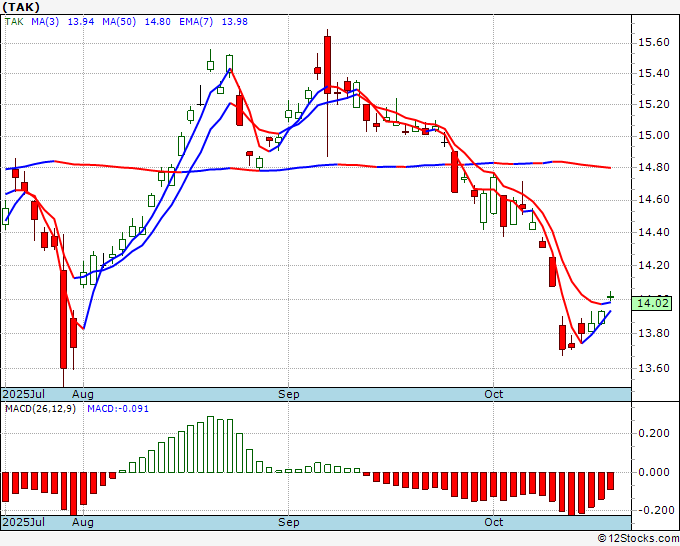Click the EMA(7) value 13.98
The height and width of the screenshot is (546, 680).
click(x=235, y=22)
